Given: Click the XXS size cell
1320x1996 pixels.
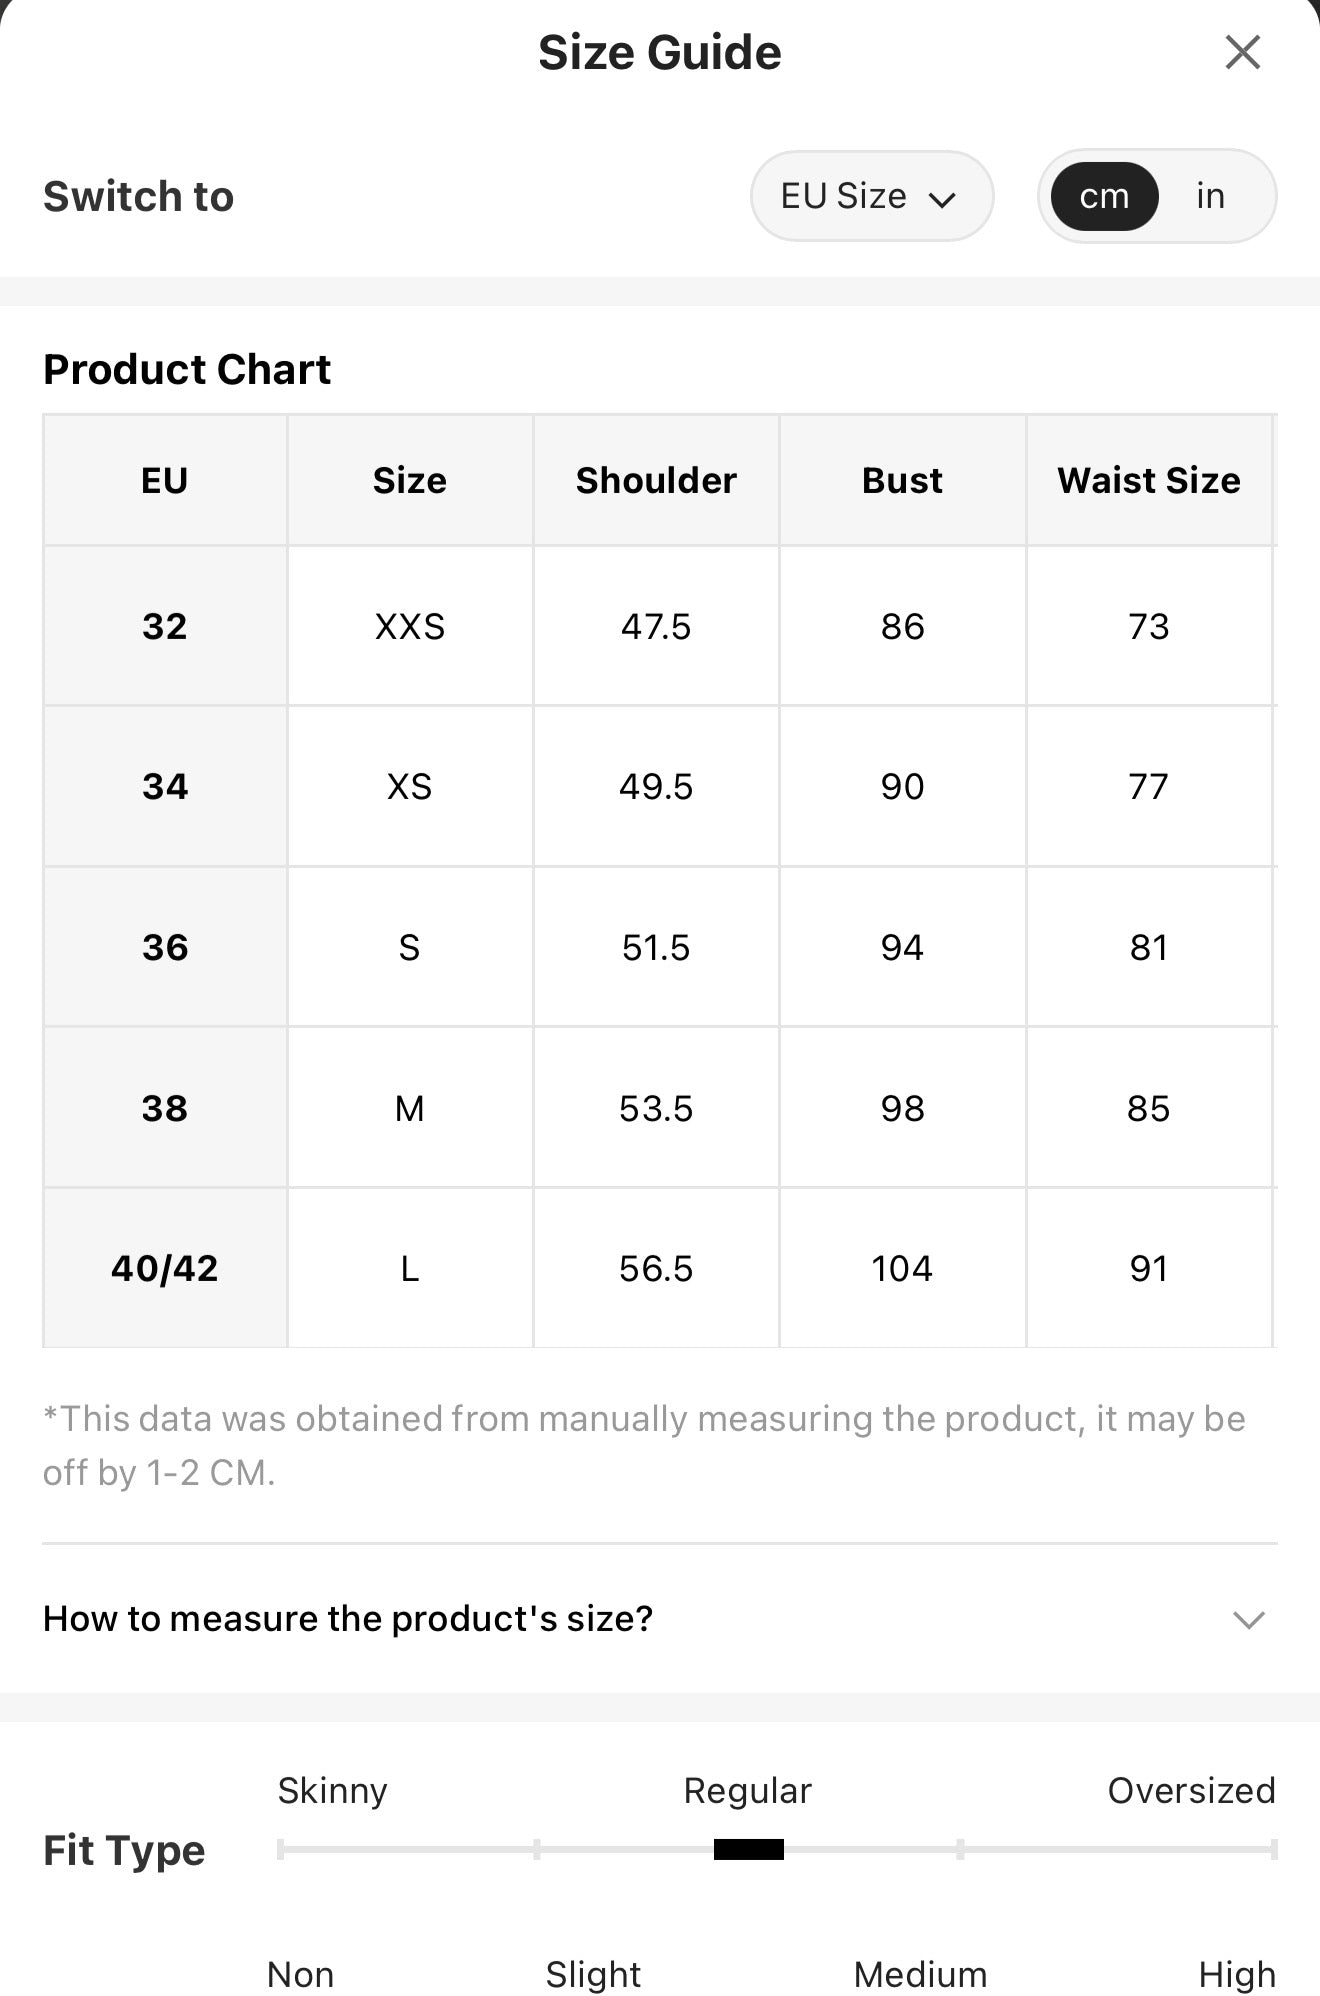Looking at the screenshot, I should pyautogui.click(x=410, y=626).
